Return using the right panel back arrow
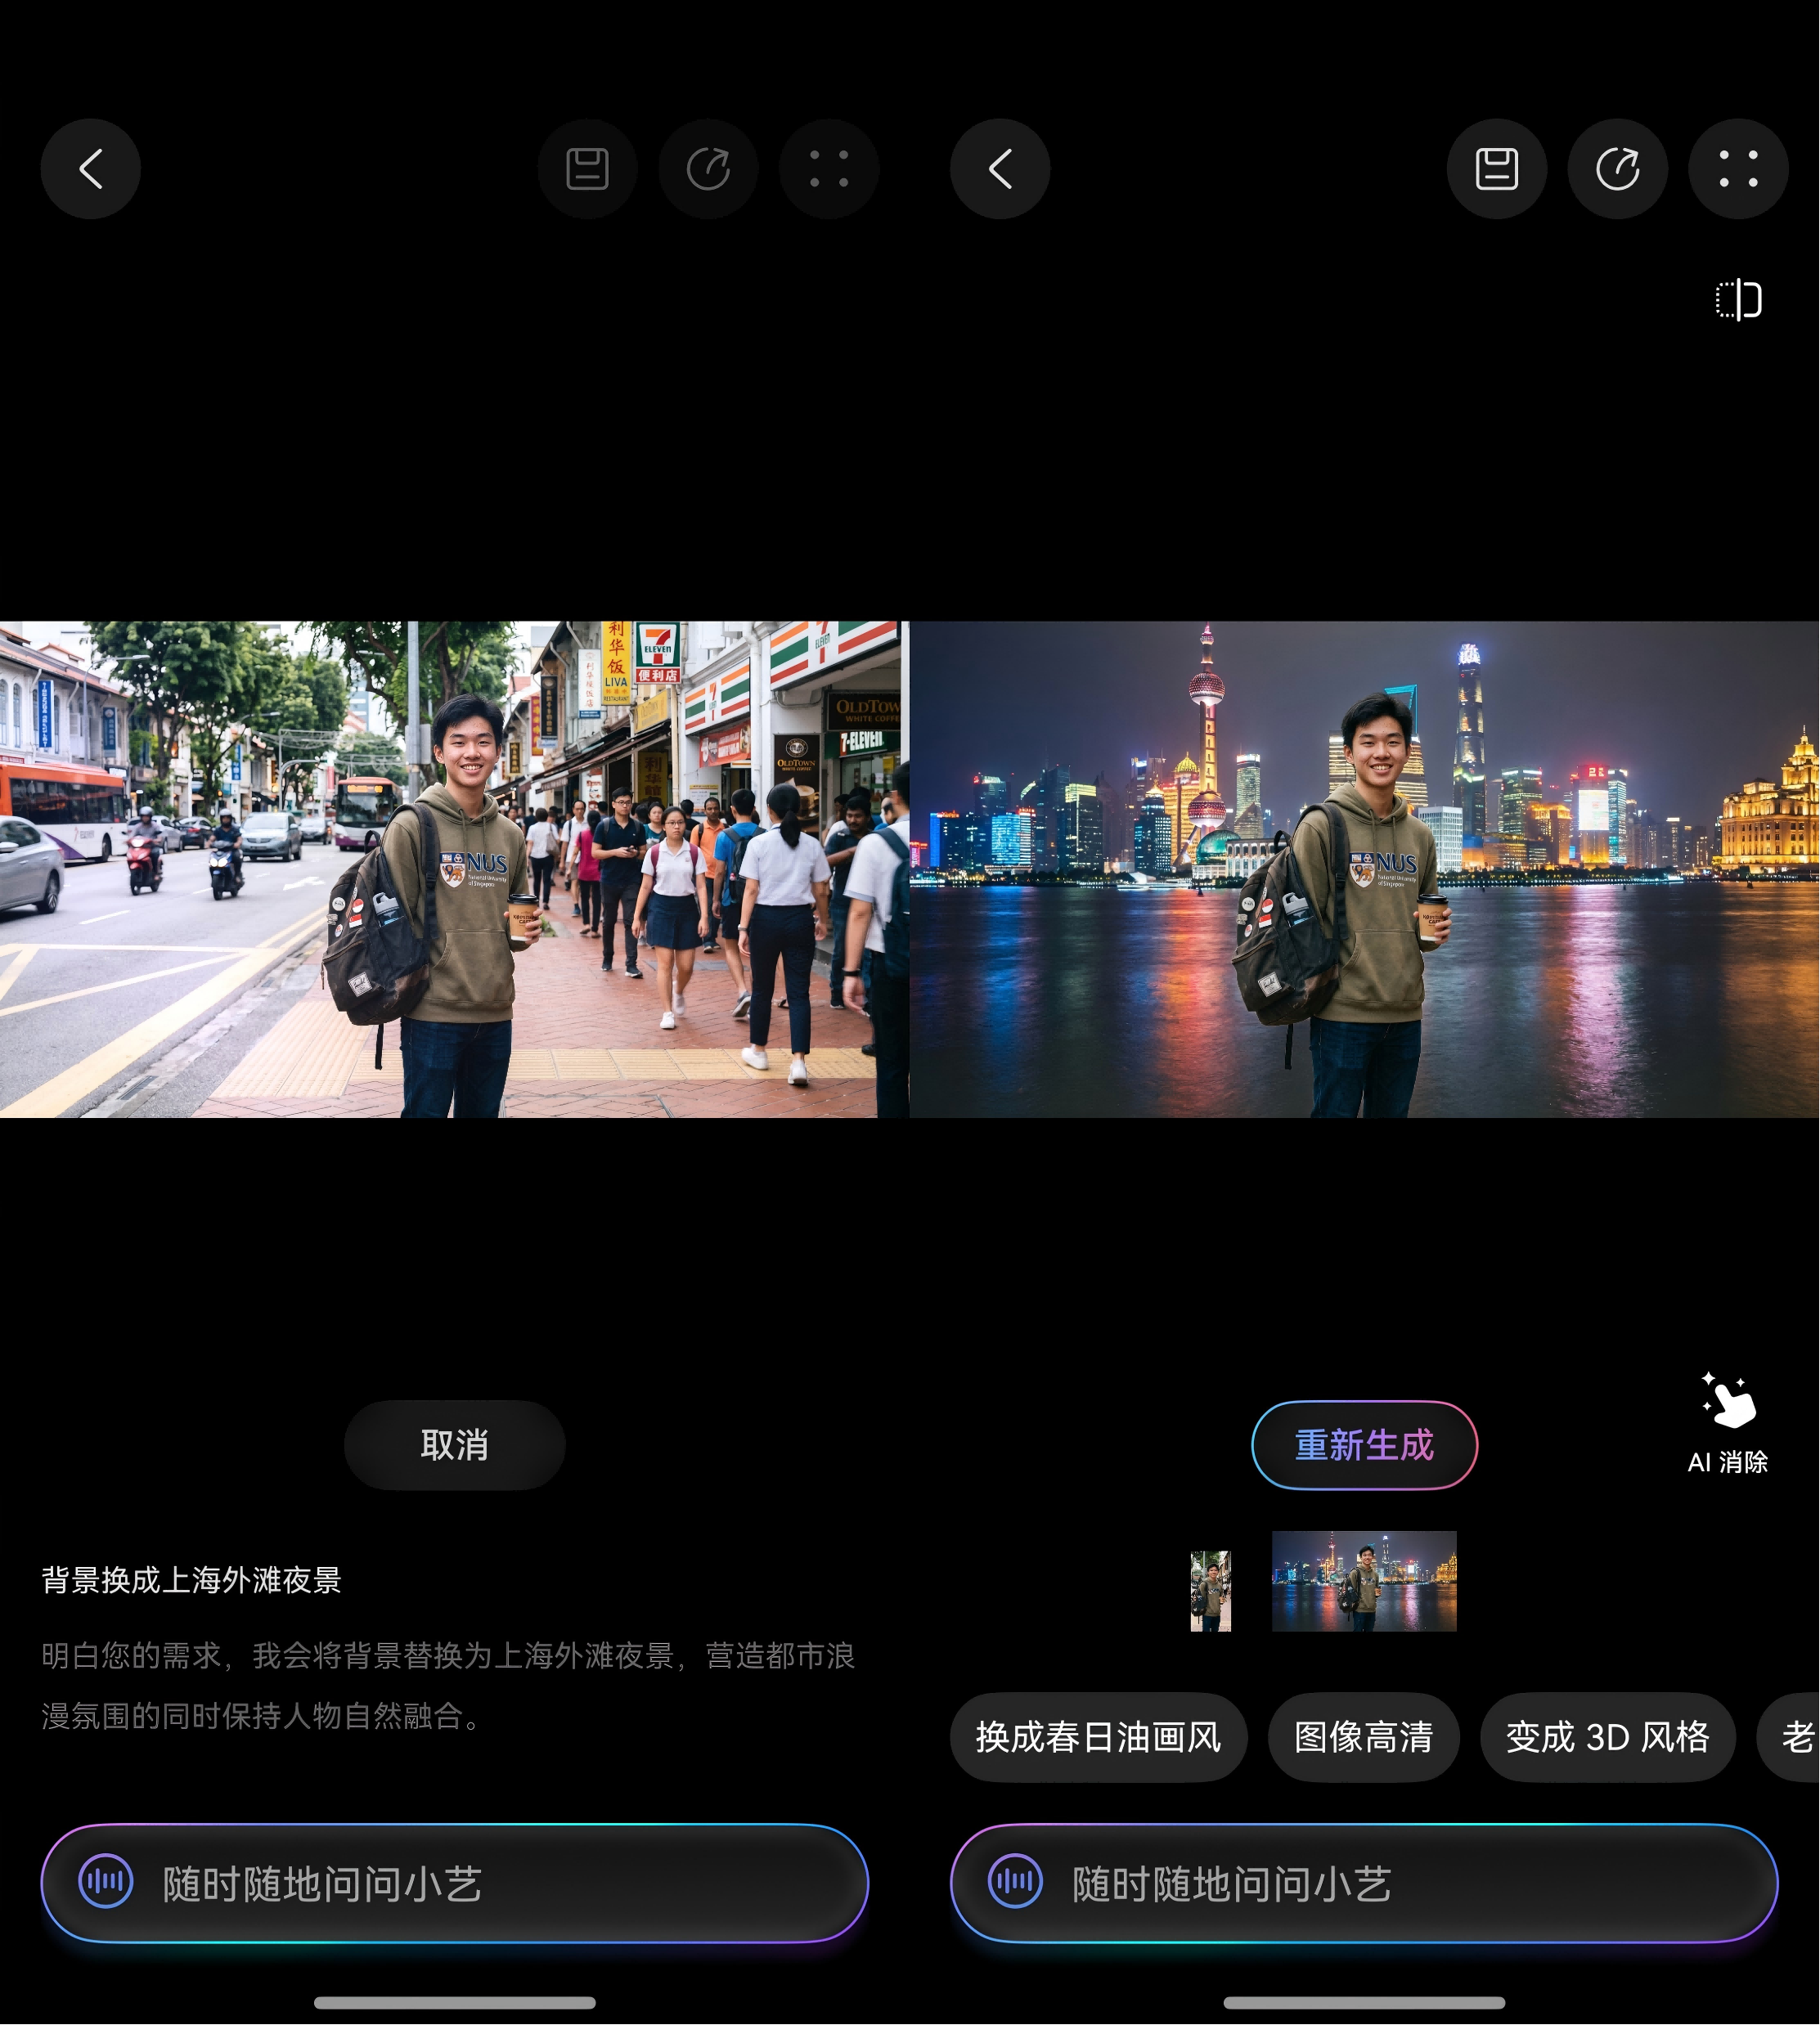The width and height of the screenshot is (1820, 2025). 999,168
